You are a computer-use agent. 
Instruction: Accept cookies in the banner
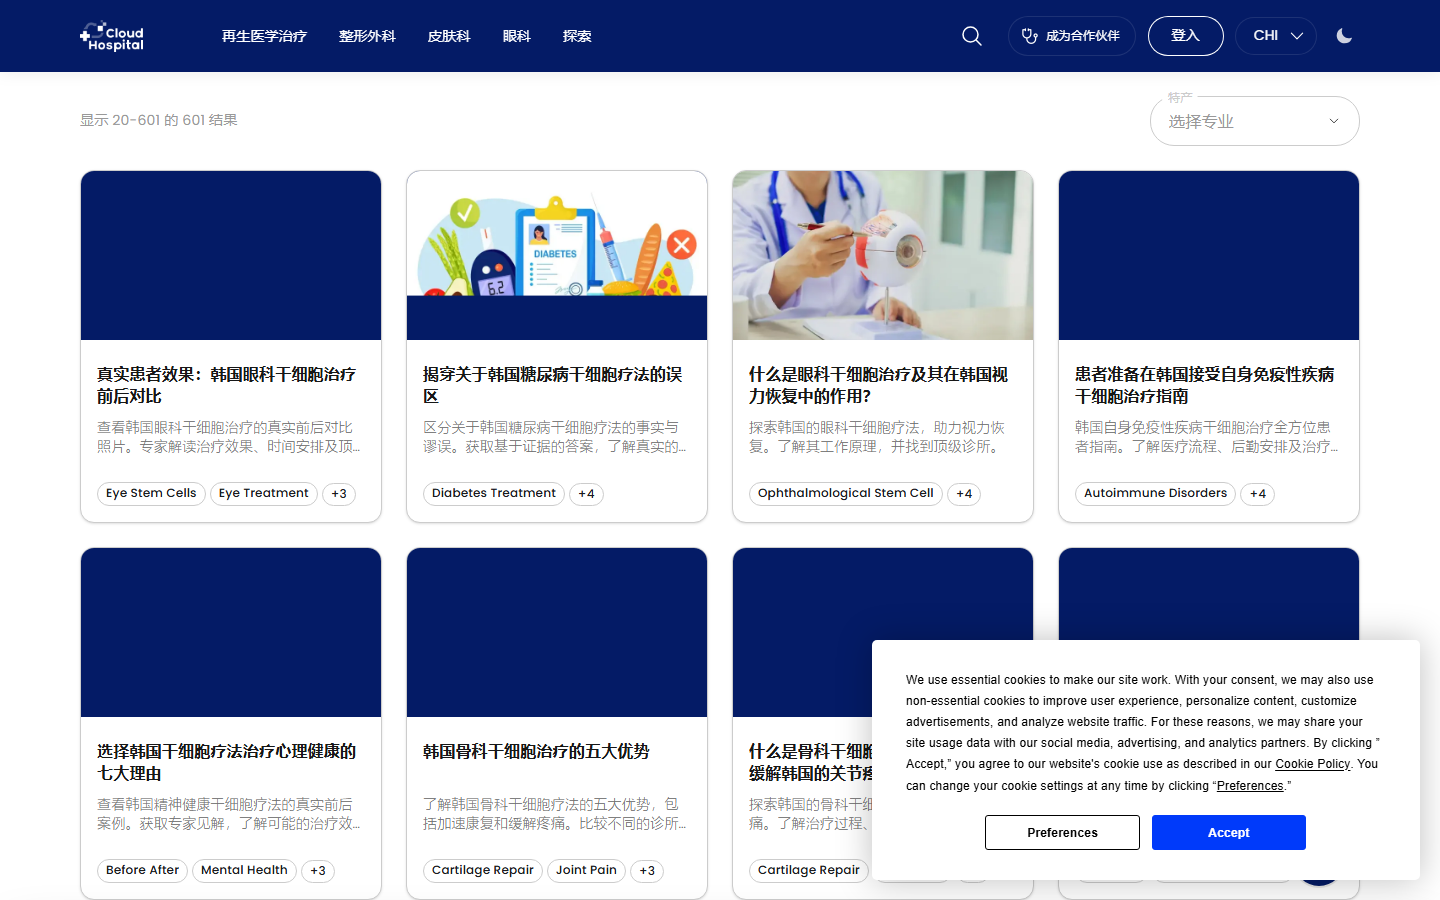point(1228,833)
